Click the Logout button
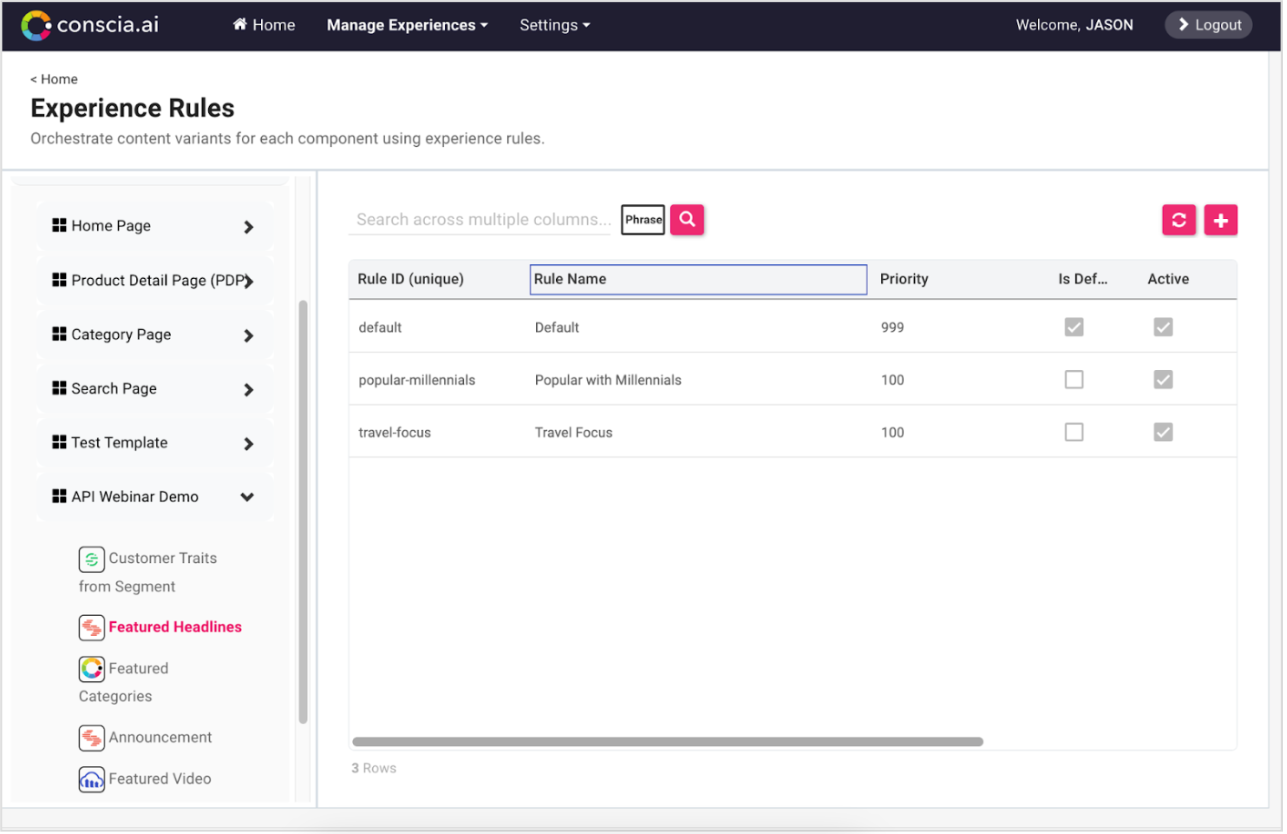This screenshot has width=1287, height=834. coord(1208,25)
